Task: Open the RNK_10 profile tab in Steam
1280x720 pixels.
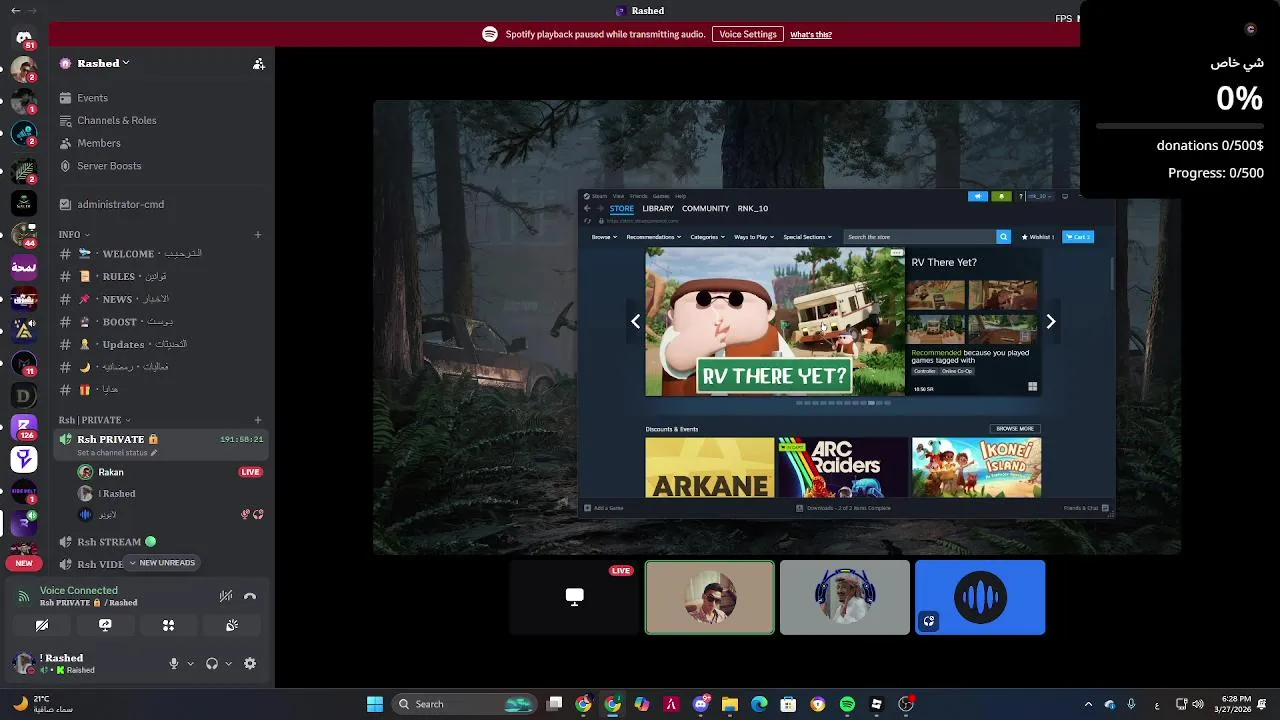Action: tap(753, 209)
